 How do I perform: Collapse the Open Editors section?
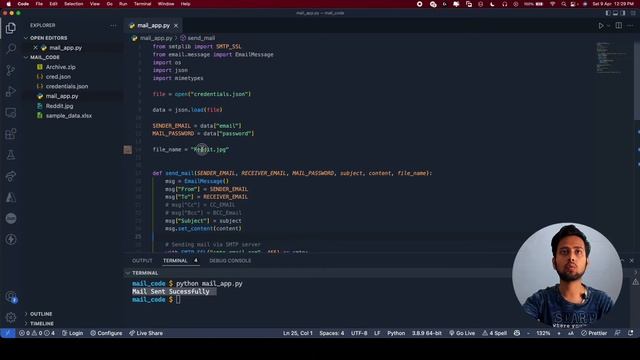(48, 38)
